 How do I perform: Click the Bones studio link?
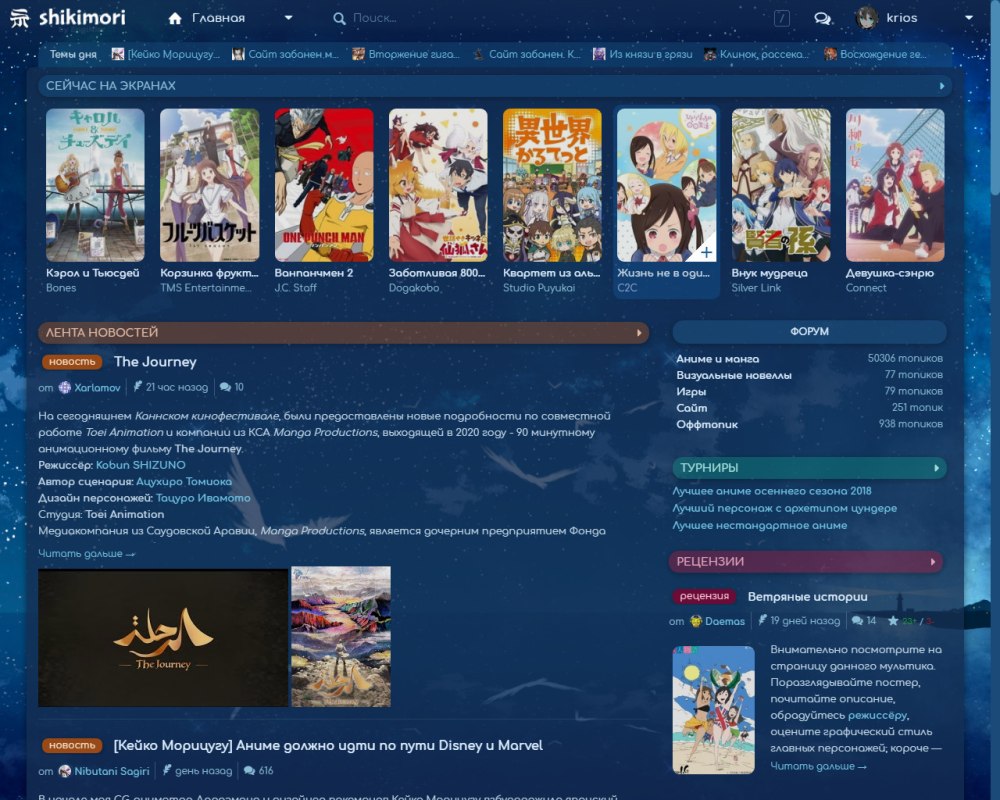coord(61,288)
